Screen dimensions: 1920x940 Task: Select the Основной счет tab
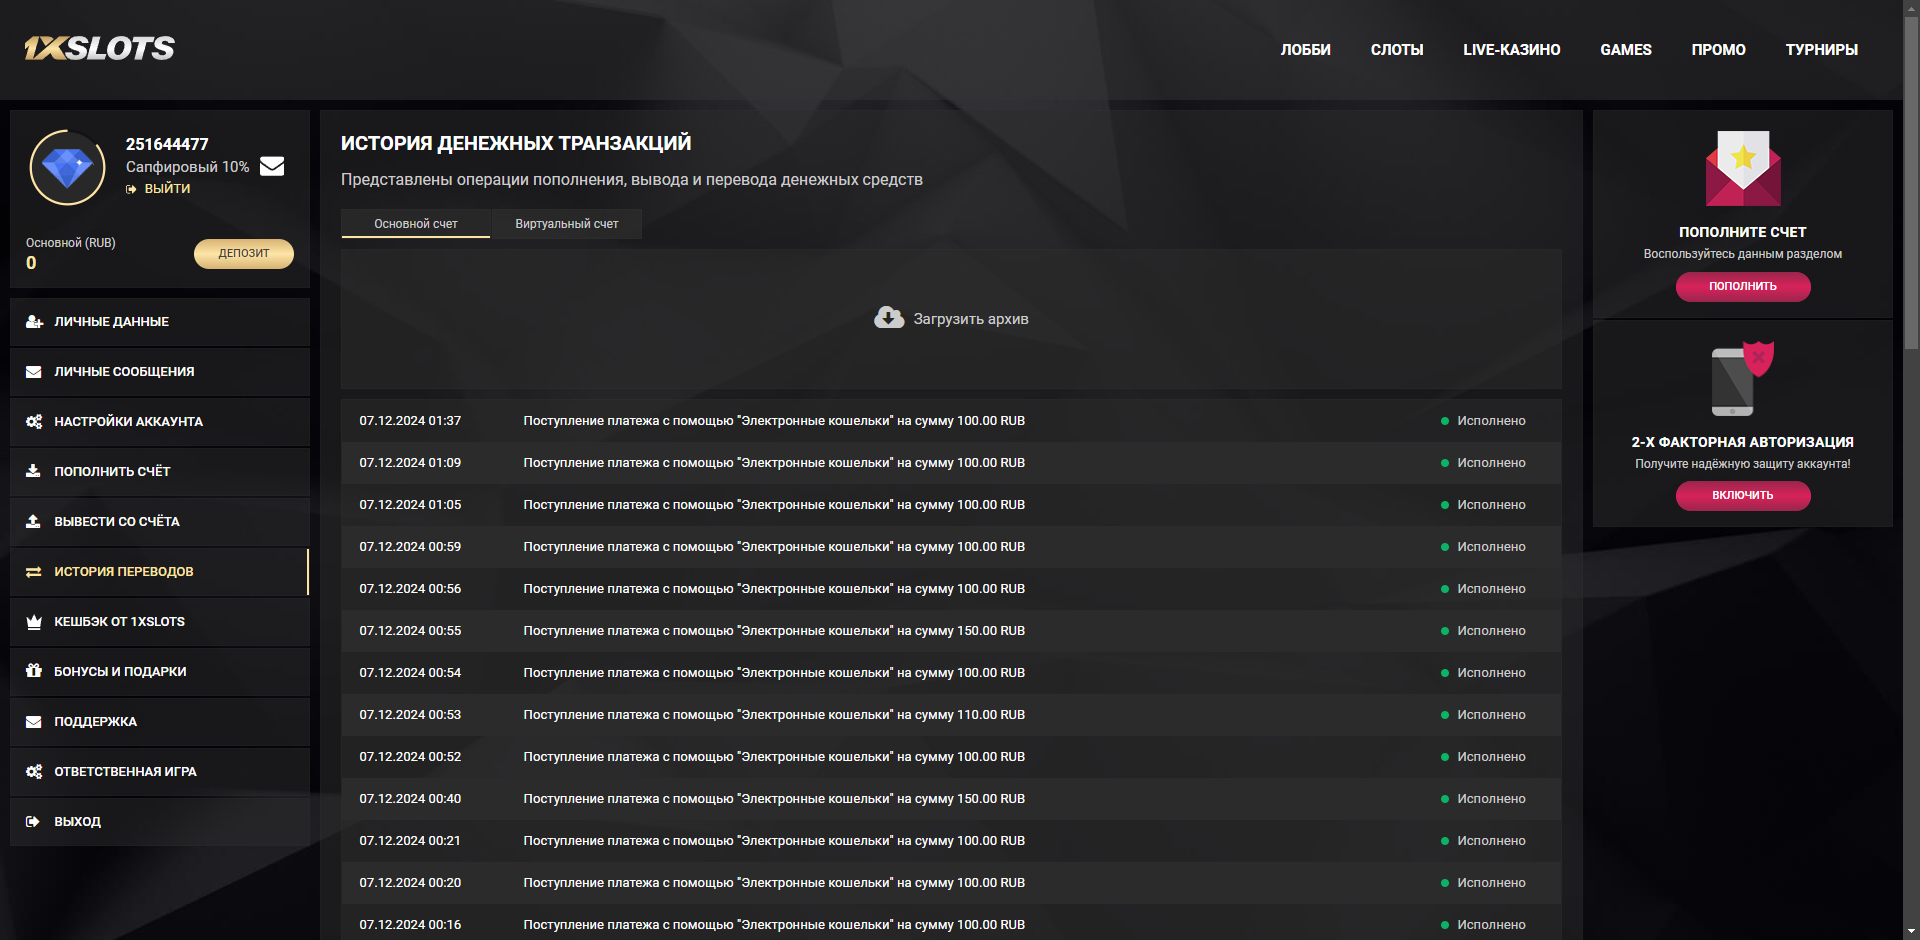(x=416, y=224)
